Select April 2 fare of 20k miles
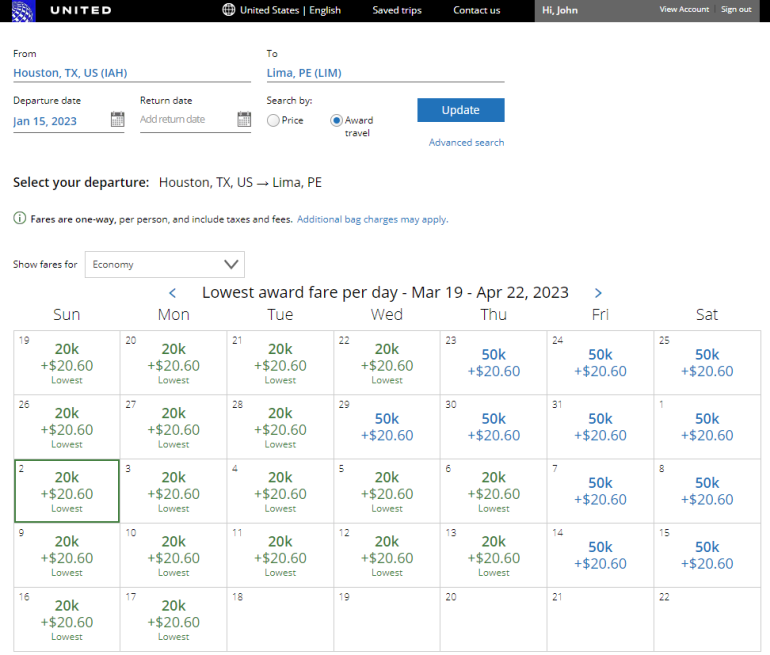Viewport: 770px width, 655px height. [x=67, y=491]
